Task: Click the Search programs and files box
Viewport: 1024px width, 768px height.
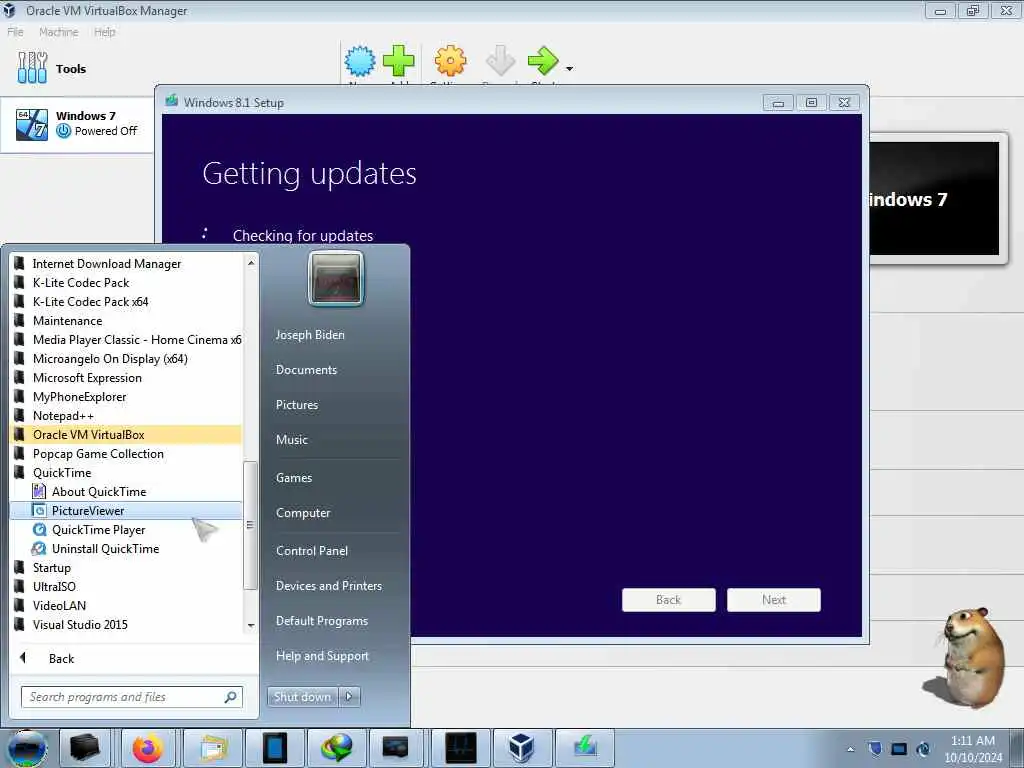Action: 131,697
